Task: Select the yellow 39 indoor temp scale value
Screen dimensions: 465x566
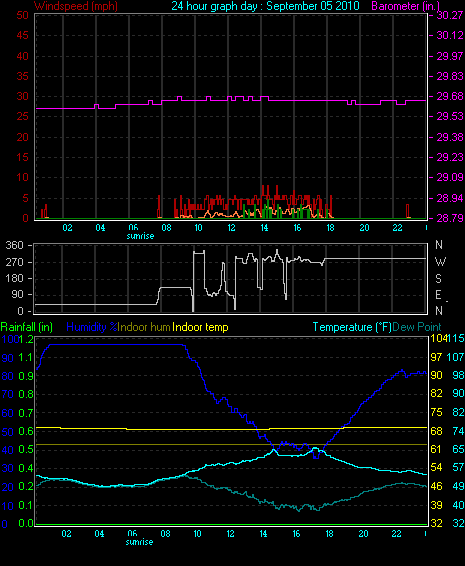Action: pos(436,505)
